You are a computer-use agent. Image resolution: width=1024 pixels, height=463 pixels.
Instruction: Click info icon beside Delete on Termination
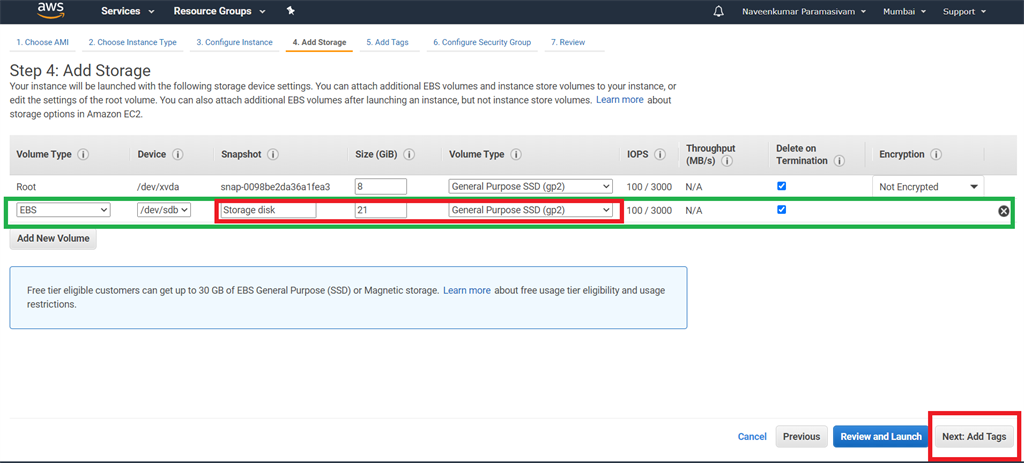coord(840,161)
